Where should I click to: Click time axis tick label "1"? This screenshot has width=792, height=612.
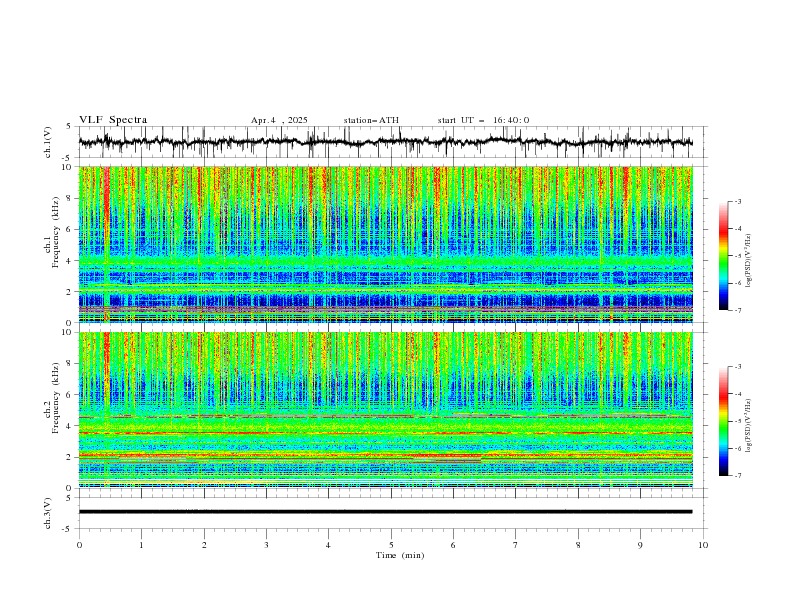(141, 545)
